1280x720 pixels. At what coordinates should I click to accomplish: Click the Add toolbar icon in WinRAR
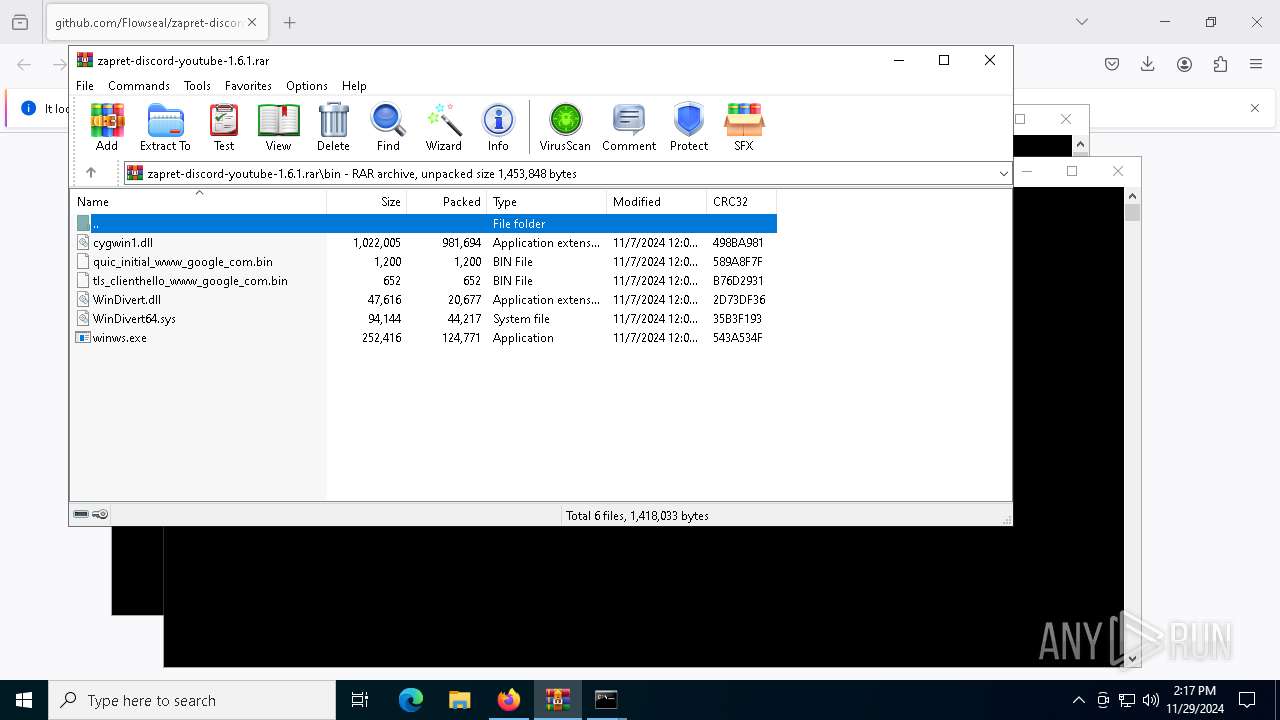(107, 127)
